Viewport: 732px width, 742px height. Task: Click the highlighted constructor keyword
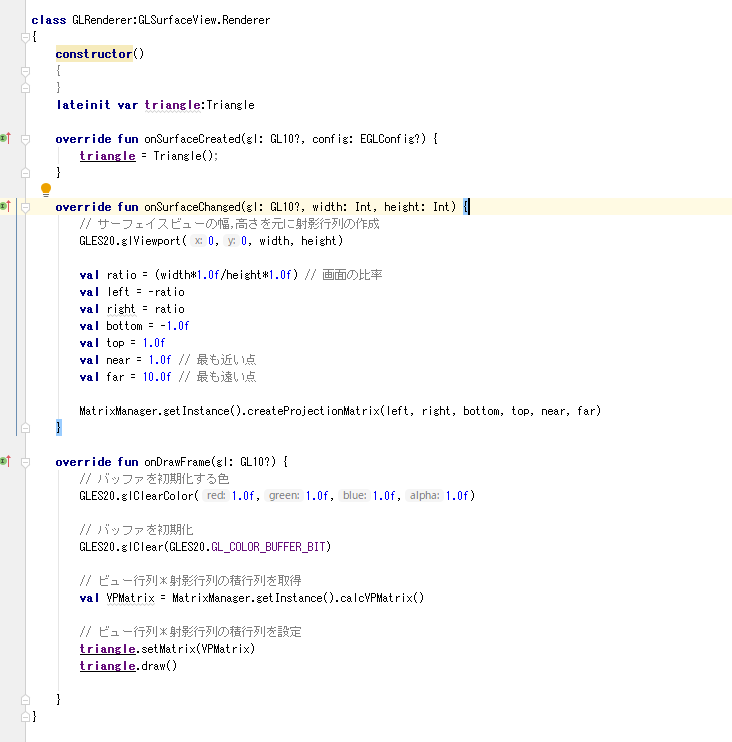(x=94, y=53)
